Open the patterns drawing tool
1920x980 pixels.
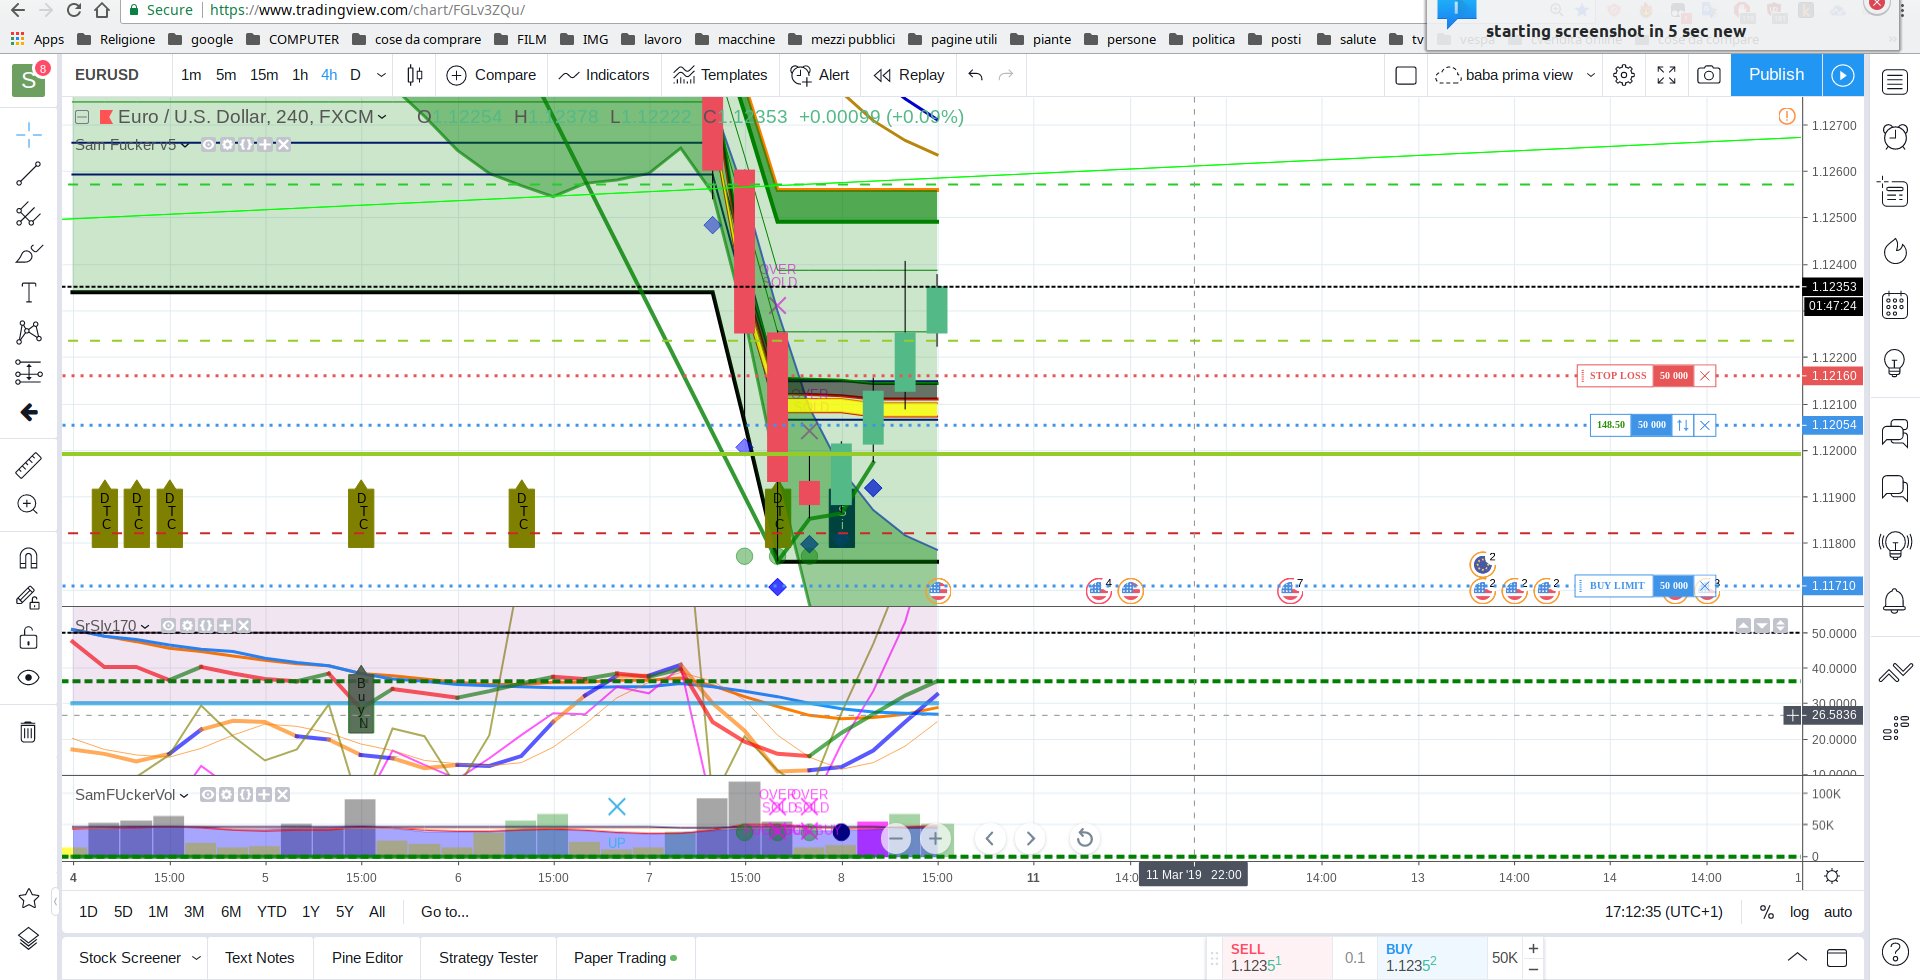29,332
